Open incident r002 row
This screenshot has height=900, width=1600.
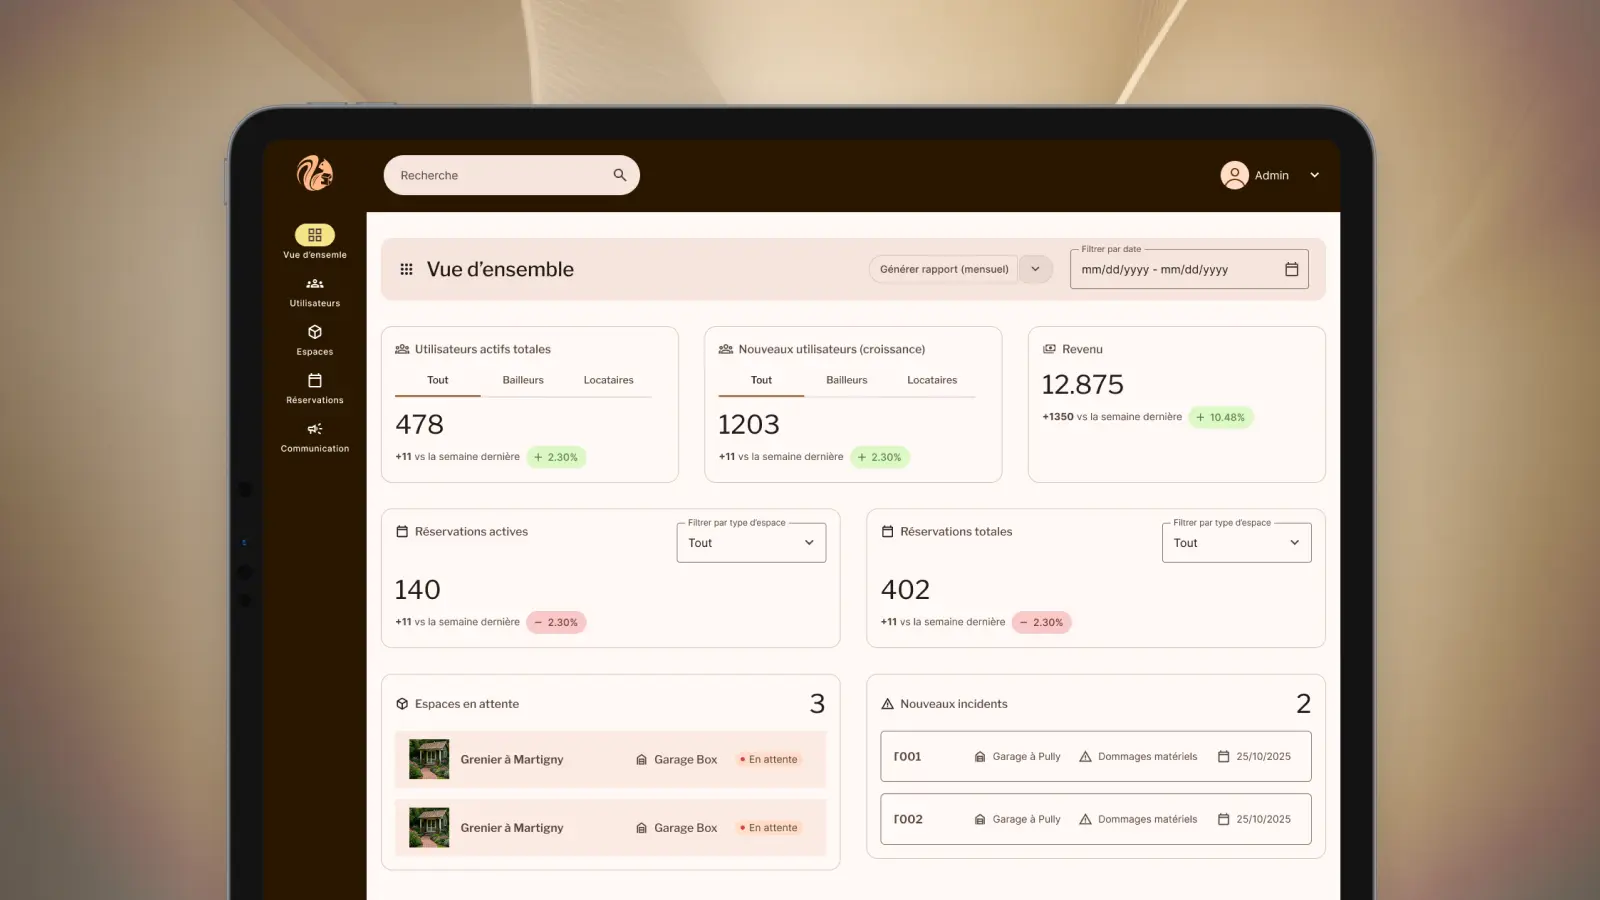[1096, 819]
